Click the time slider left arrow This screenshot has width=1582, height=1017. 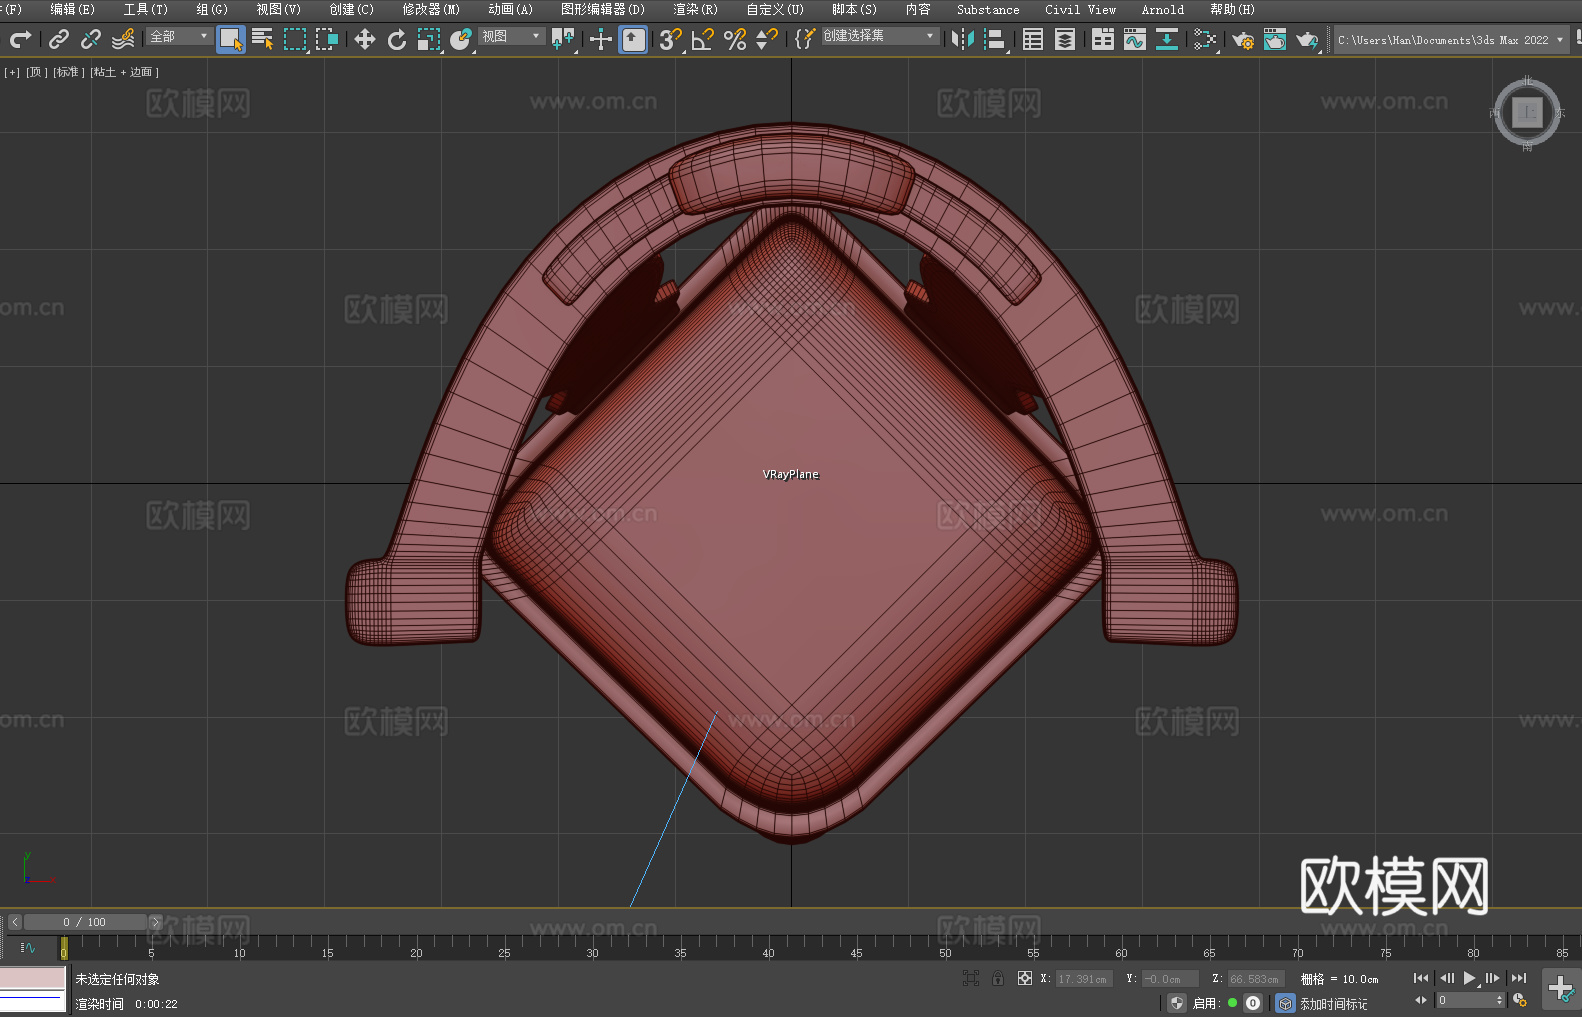click(15, 922)
